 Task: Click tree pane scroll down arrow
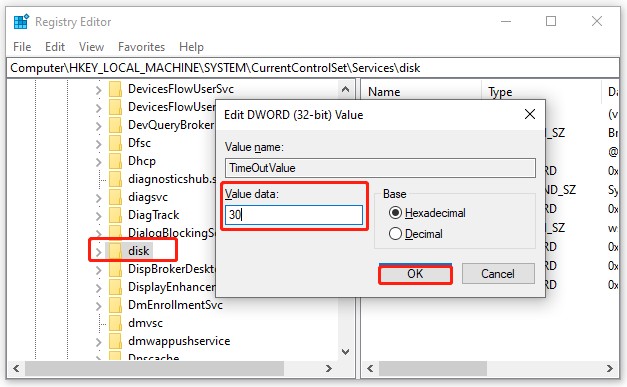(345, 352)
